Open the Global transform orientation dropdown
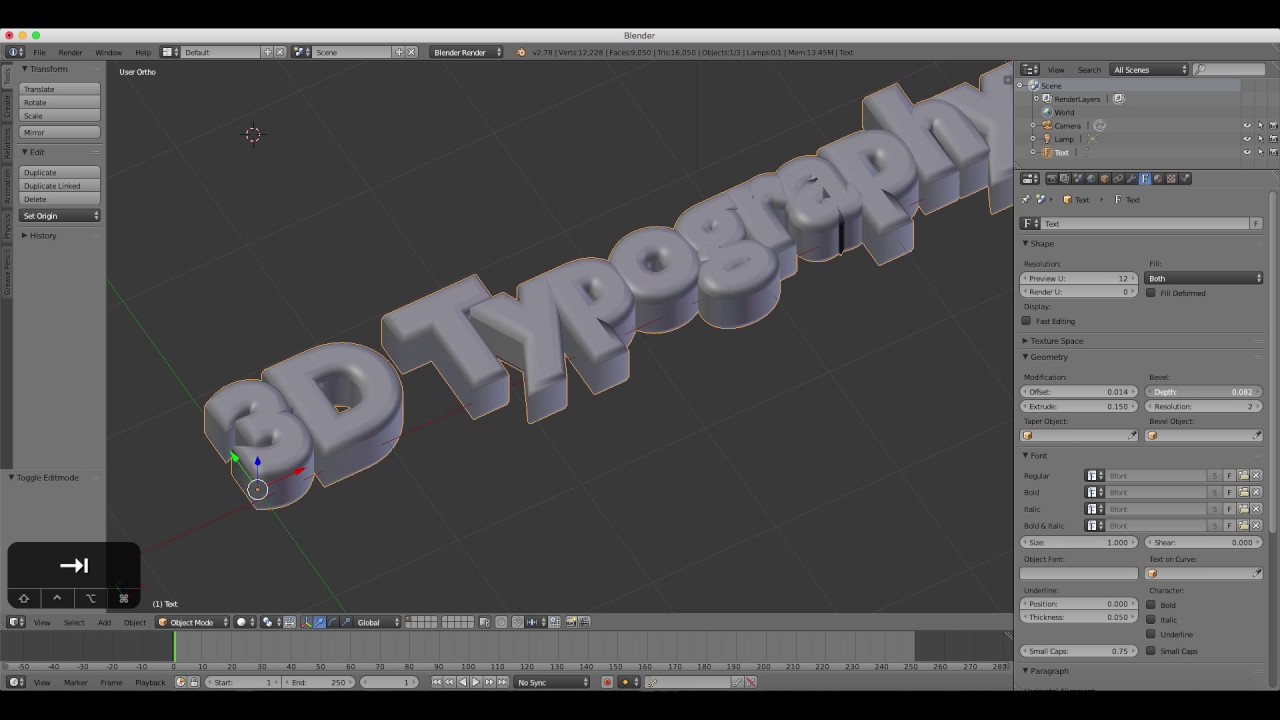 [x=378, y=622]
